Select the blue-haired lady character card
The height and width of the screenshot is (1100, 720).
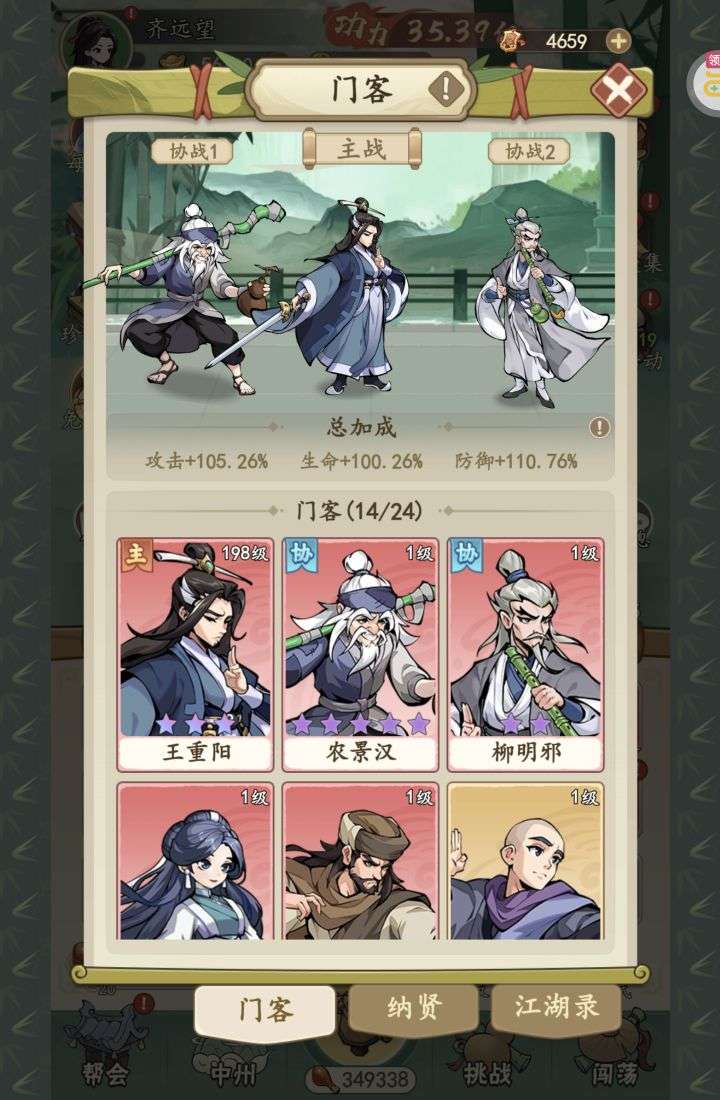point(195,861)
